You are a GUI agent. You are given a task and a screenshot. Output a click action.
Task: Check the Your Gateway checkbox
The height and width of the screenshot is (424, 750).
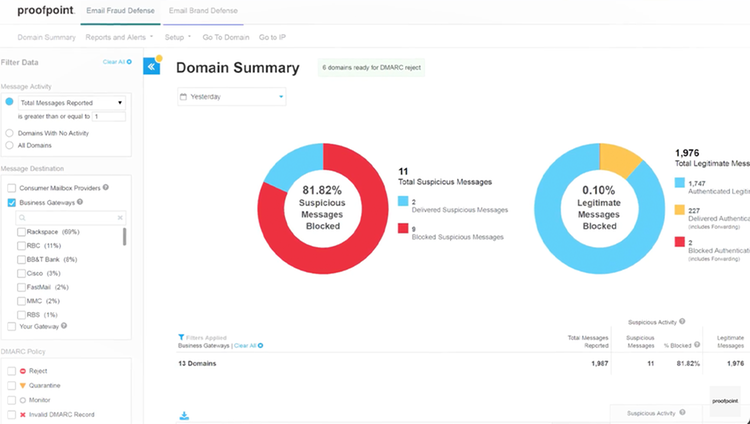click(11, 326)
